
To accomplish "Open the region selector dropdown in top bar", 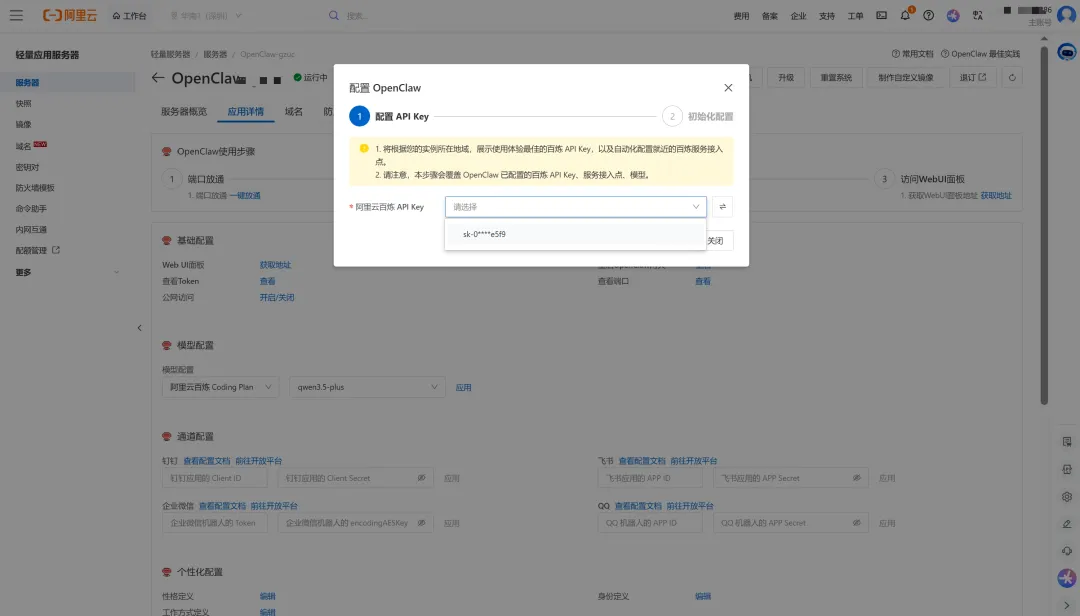I will click(206, 15).
